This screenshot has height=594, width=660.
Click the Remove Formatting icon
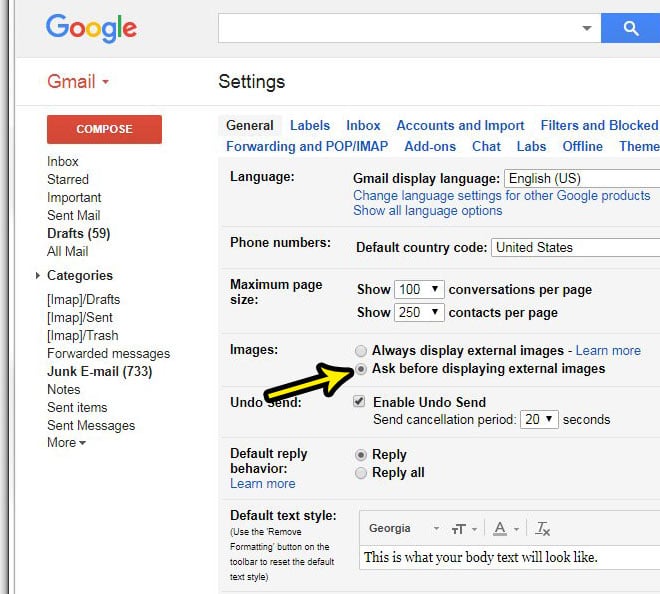tap(542, 529)
